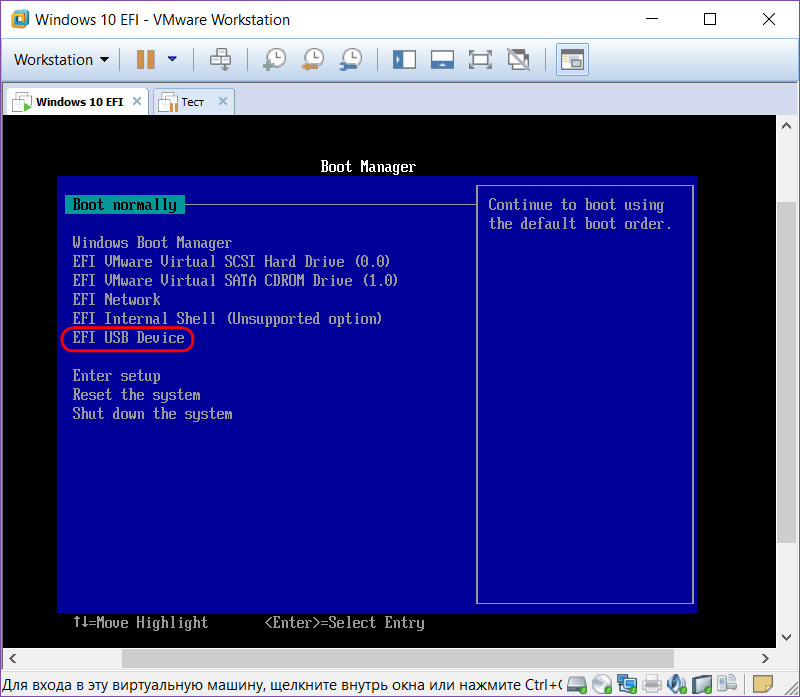Click the printer status icon
The height and width of the screenshot is (697, 800).
(652, 684)
